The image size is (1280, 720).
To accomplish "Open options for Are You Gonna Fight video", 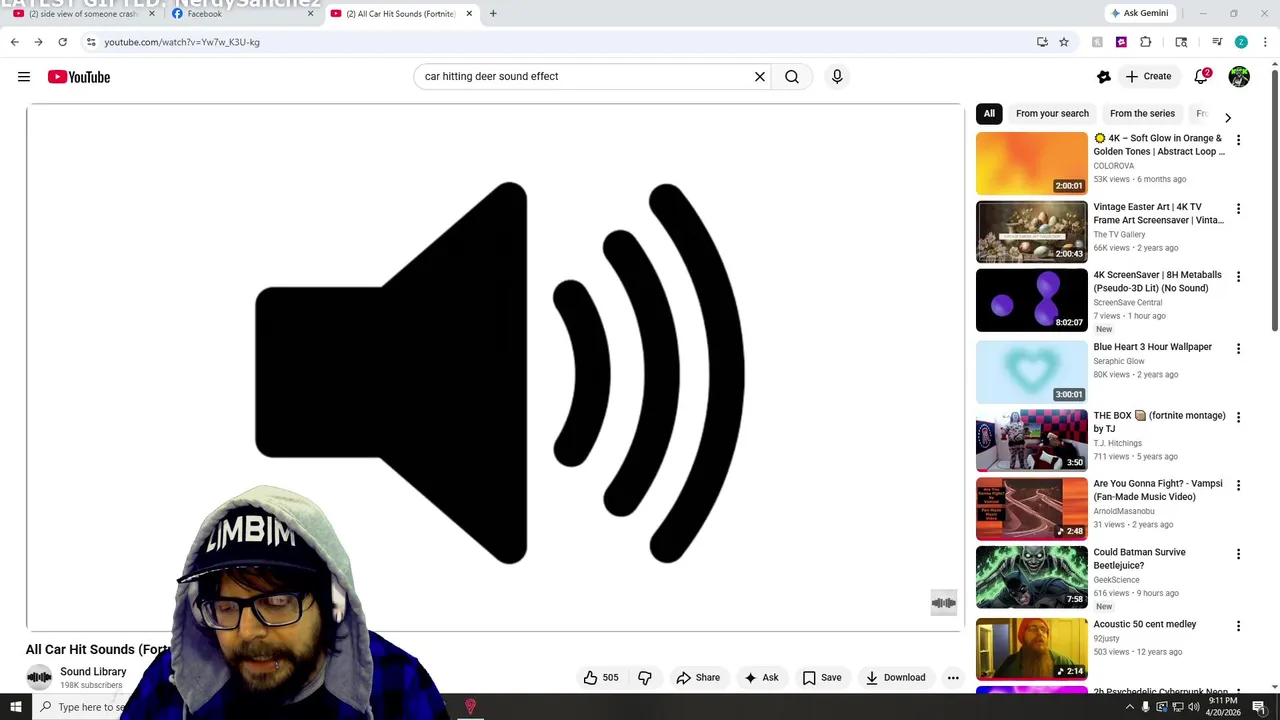I will 1238,485.
